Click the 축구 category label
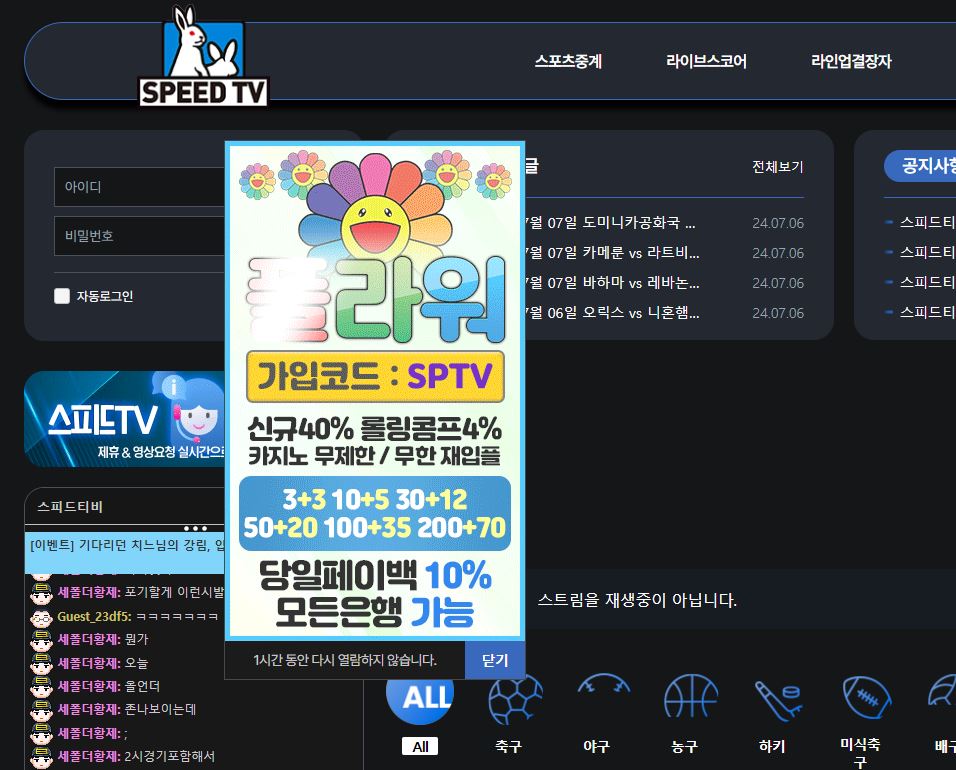Screen dimensions: 956x770 (x=508, y=746)
